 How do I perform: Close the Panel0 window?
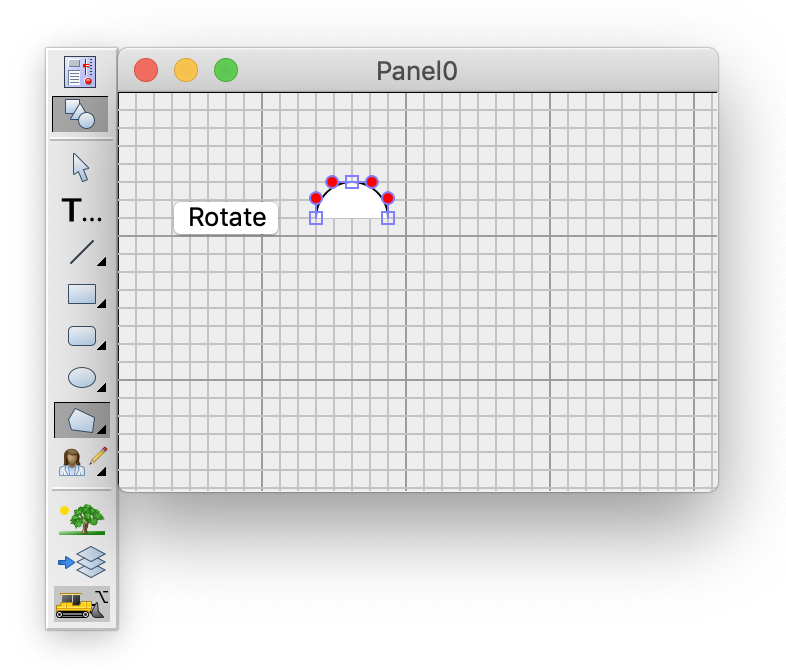click(x=146, y=70)
